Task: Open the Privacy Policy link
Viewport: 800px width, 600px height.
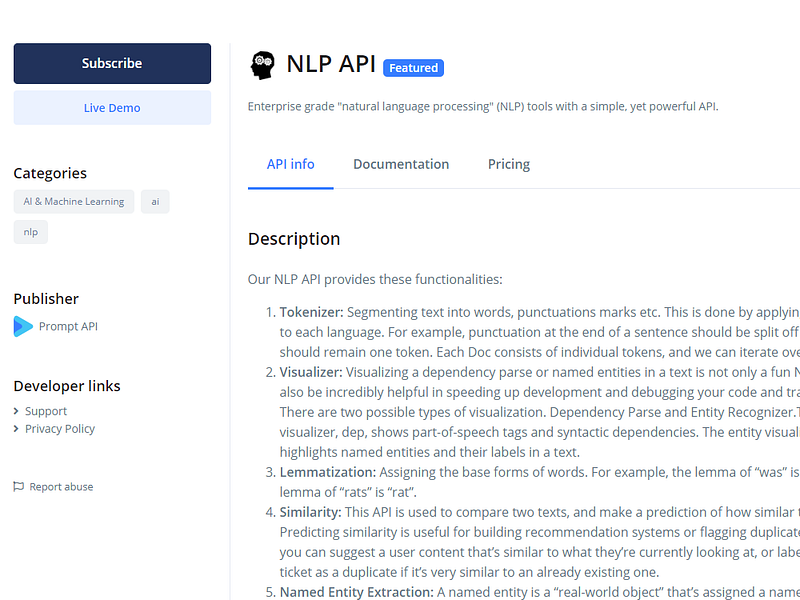Action: point(60,429)
